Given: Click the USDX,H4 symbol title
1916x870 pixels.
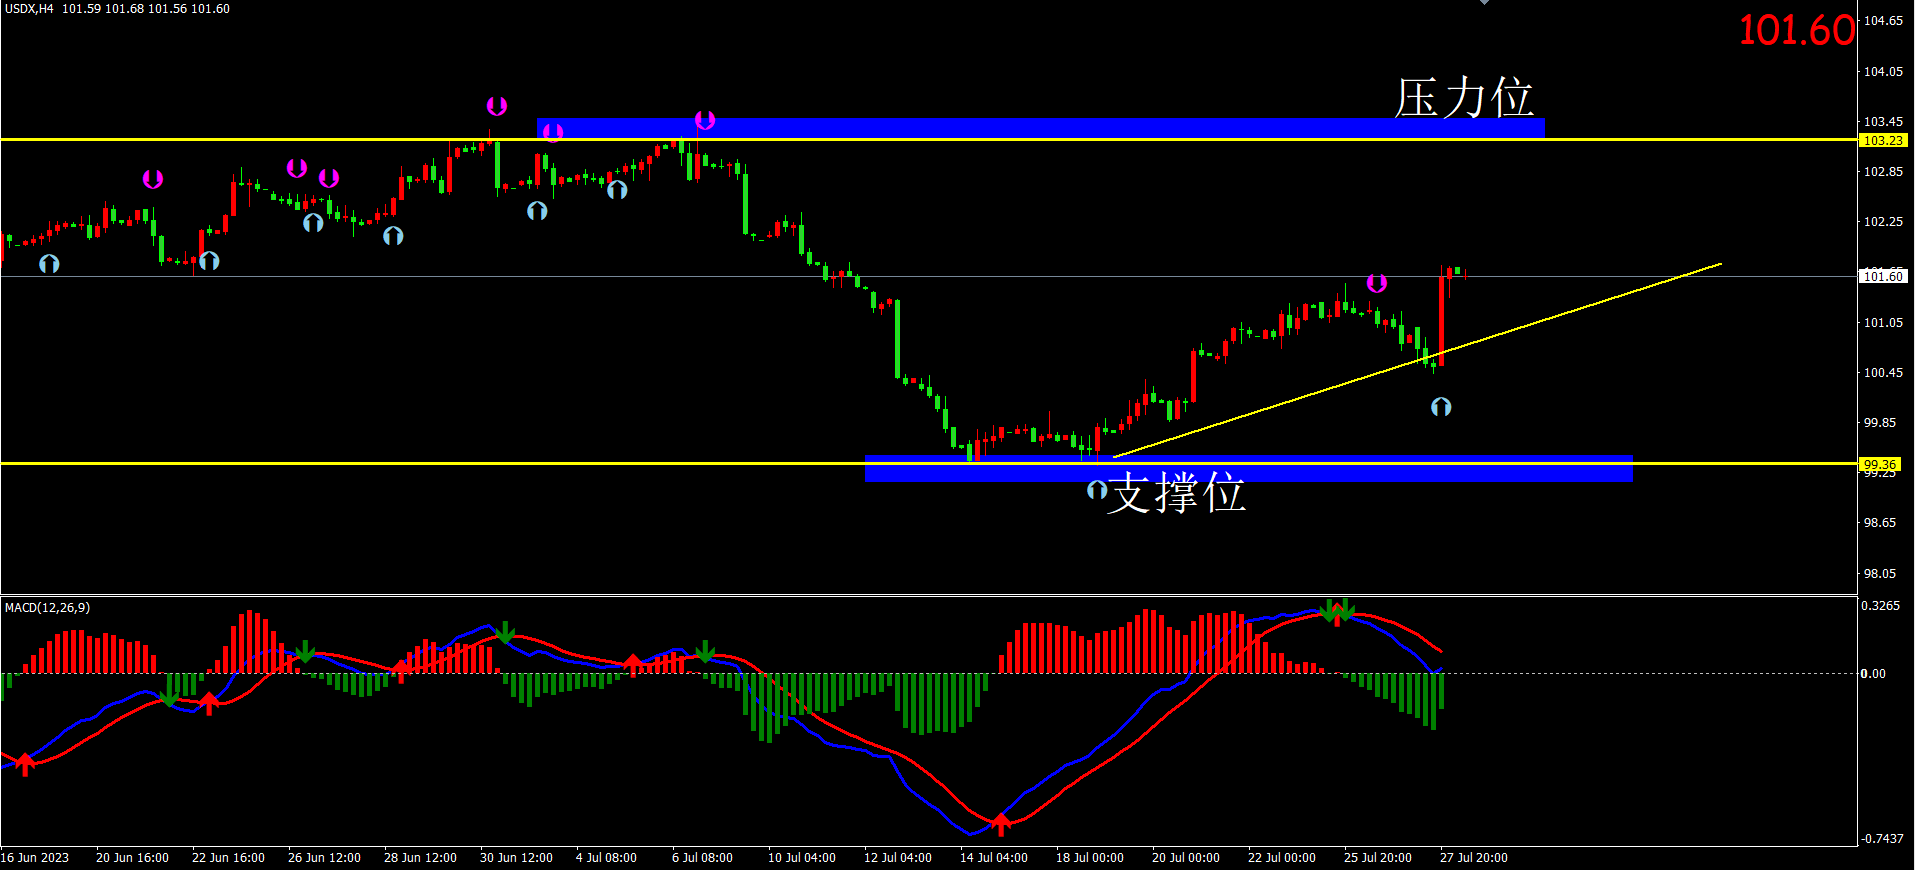Looking at the screenshot, I should coord(29,9).
